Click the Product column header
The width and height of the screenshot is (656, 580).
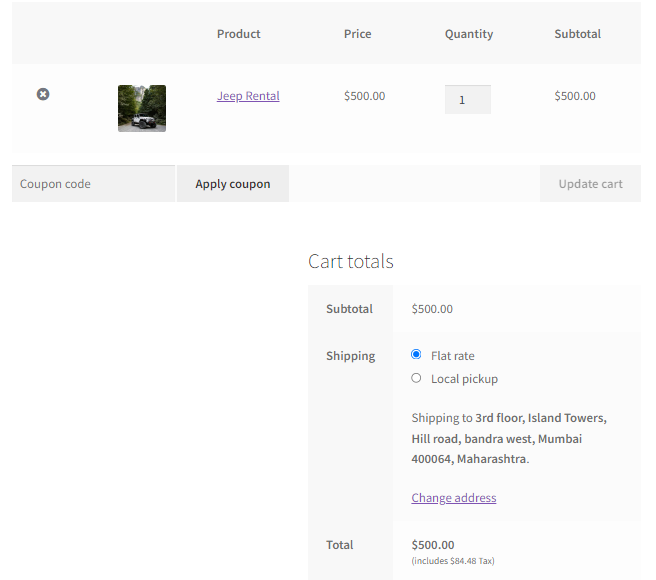pos(238,34)
